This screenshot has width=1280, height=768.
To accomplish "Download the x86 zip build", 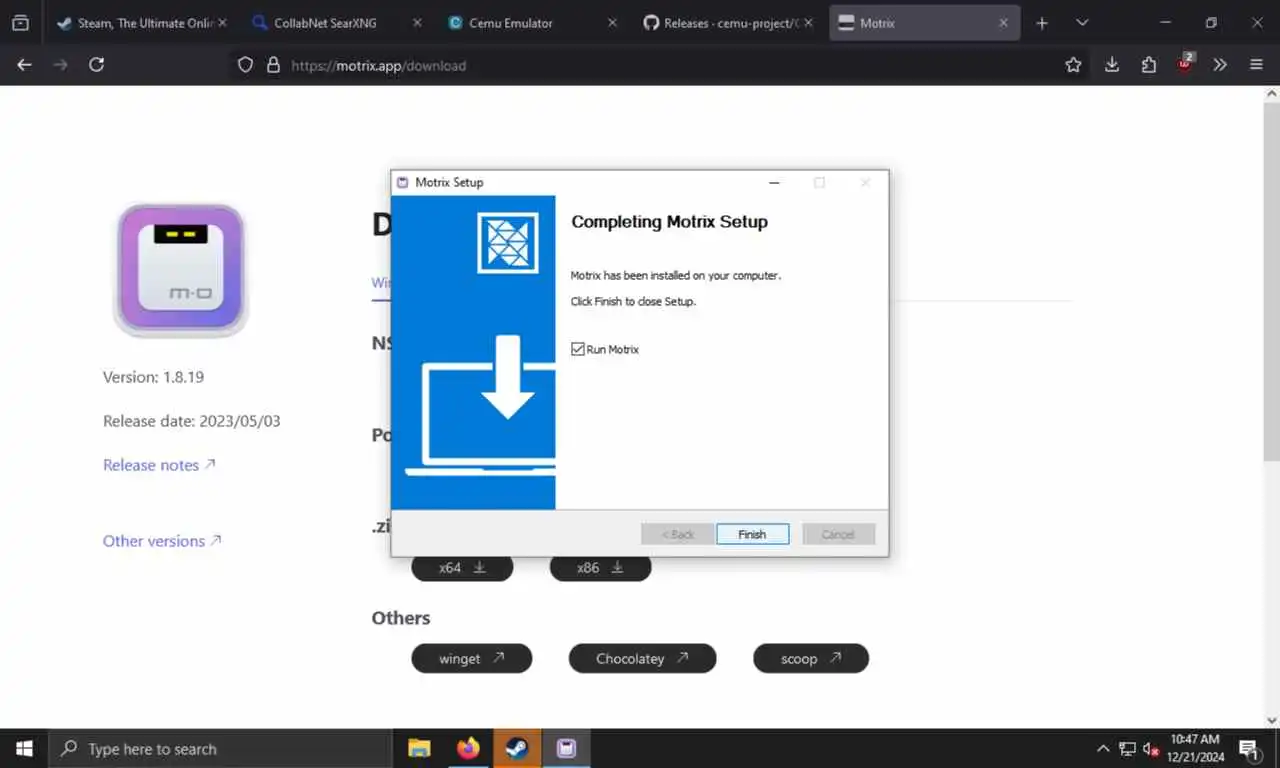I will (x=600, y=567).
